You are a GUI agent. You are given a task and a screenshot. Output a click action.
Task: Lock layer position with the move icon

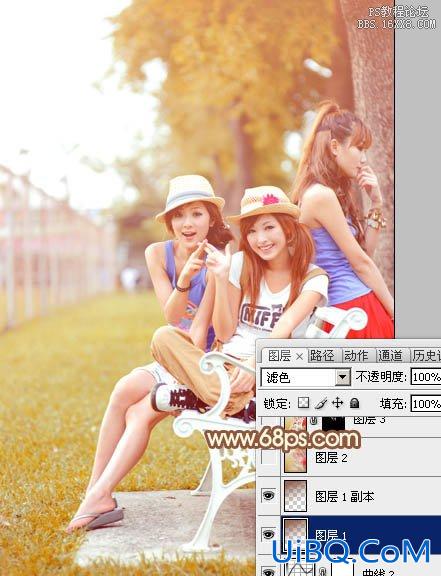337,403
